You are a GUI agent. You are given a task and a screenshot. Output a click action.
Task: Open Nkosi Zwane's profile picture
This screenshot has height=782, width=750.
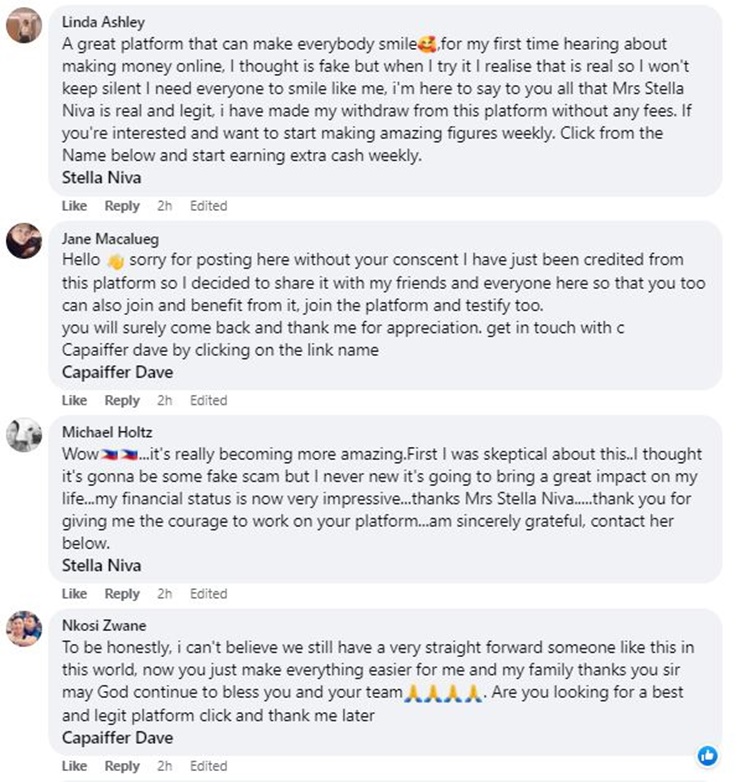pyautogui.click(x=24, y=628)
